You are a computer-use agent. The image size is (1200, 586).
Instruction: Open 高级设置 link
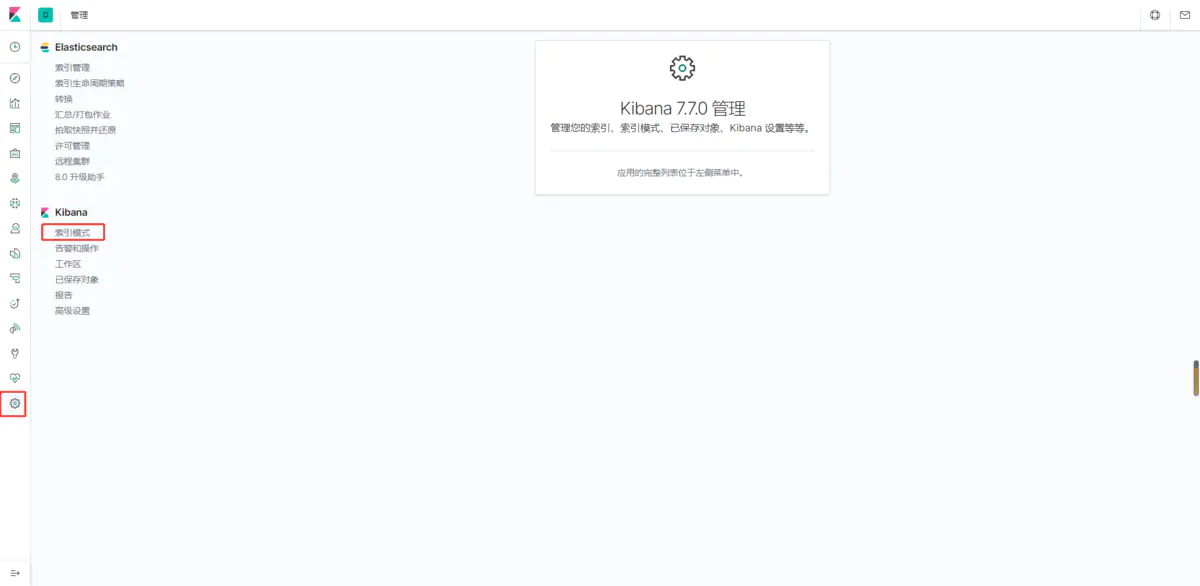click(72, 311)
